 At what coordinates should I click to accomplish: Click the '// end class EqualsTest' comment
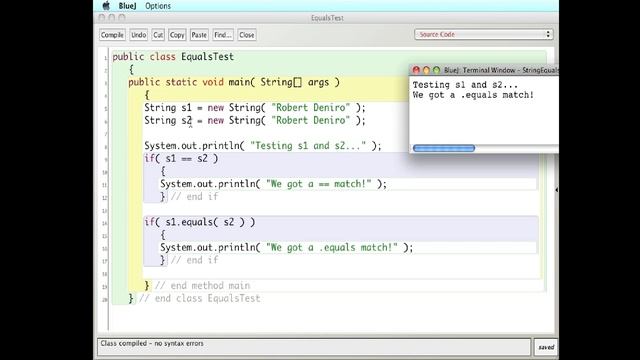pos(200,298)
